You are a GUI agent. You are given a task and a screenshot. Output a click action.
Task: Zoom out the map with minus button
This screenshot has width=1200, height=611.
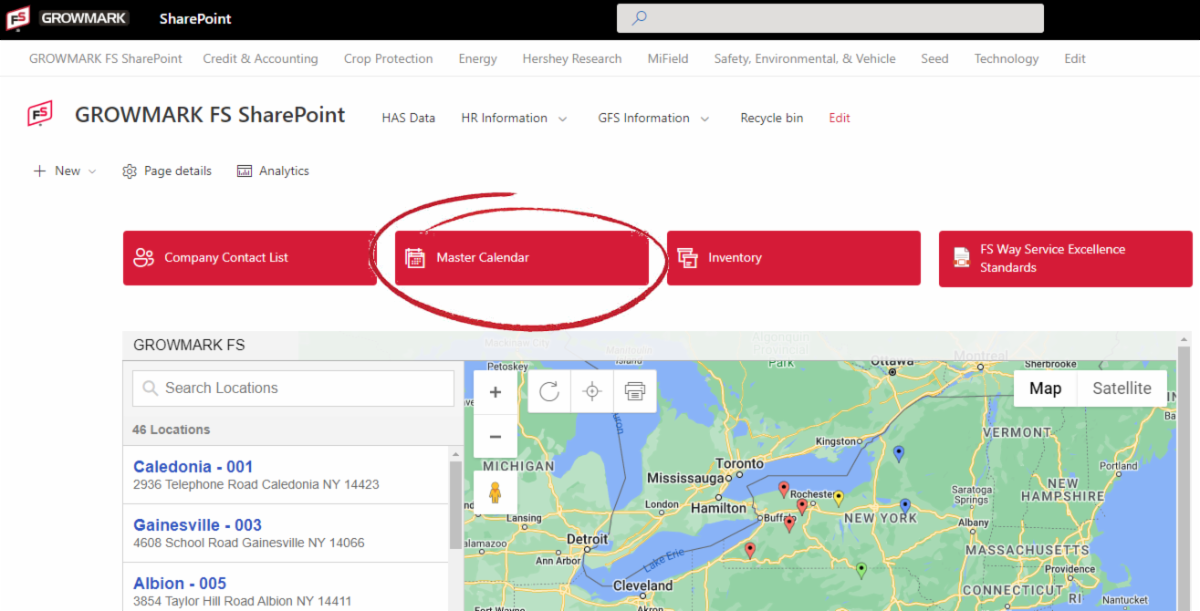(x=495, y=437)
